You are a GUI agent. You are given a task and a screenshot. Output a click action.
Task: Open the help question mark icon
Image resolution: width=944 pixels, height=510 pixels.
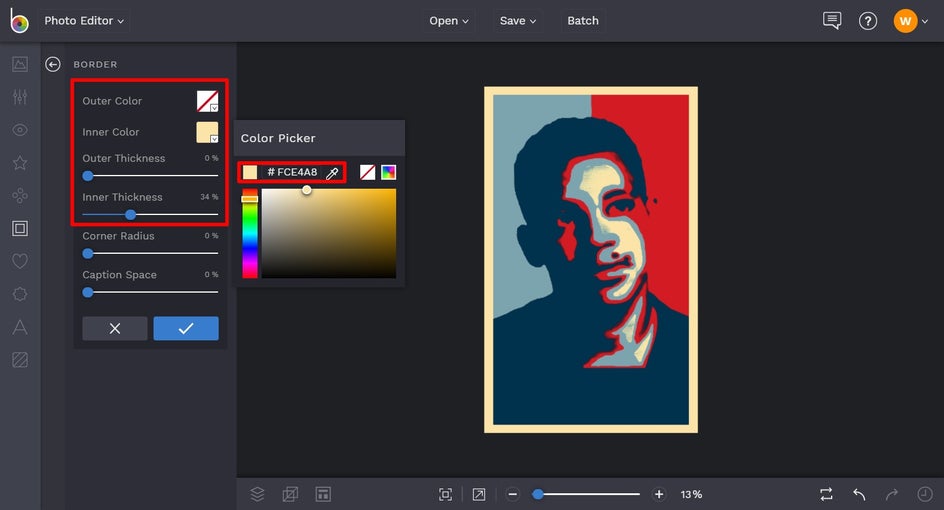click(868, 21)
